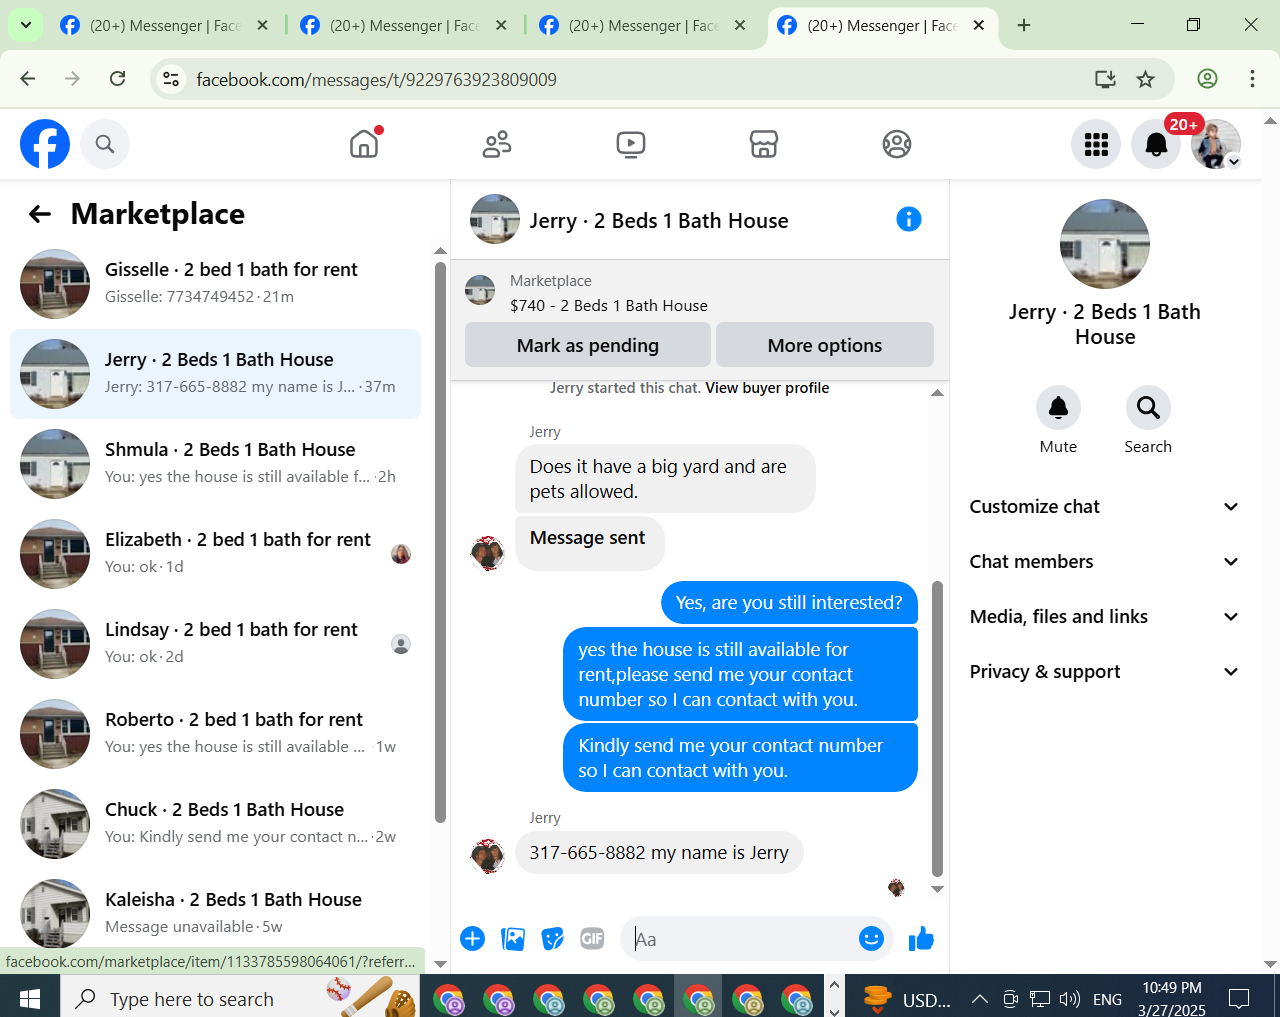Screen dimensions: 1280x1017
Task: Send a thumbs up like
Action: (921, 938)
